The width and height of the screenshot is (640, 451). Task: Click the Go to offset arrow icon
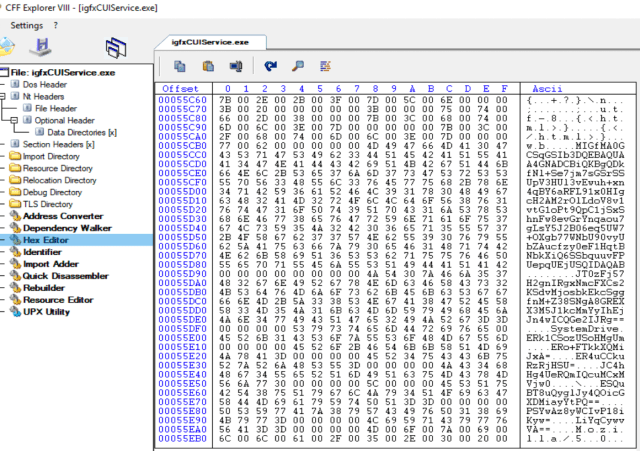click(x=270, y=66)
